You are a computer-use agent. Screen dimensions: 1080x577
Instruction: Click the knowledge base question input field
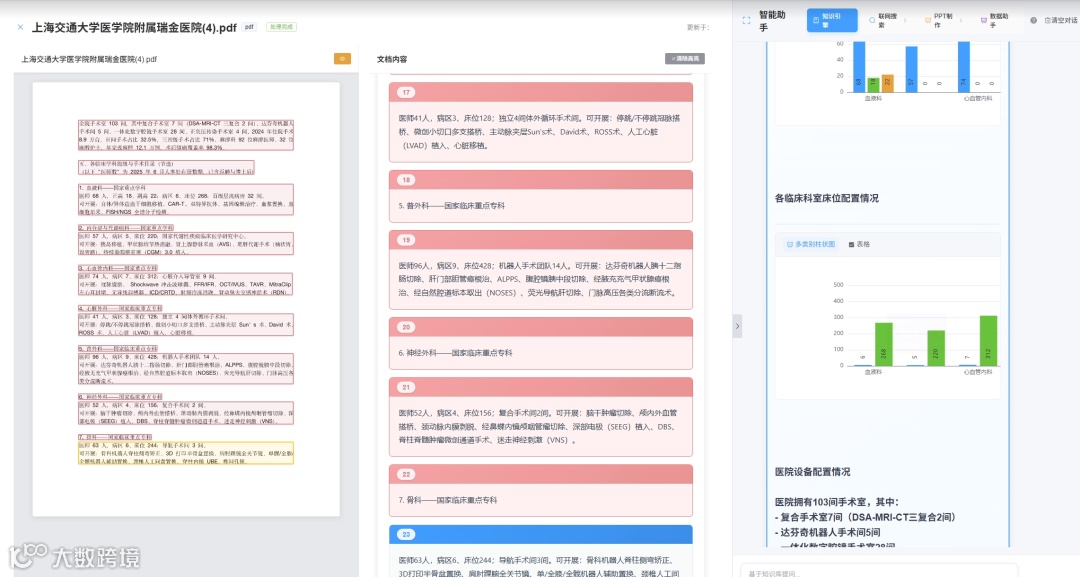coord(878,571)
